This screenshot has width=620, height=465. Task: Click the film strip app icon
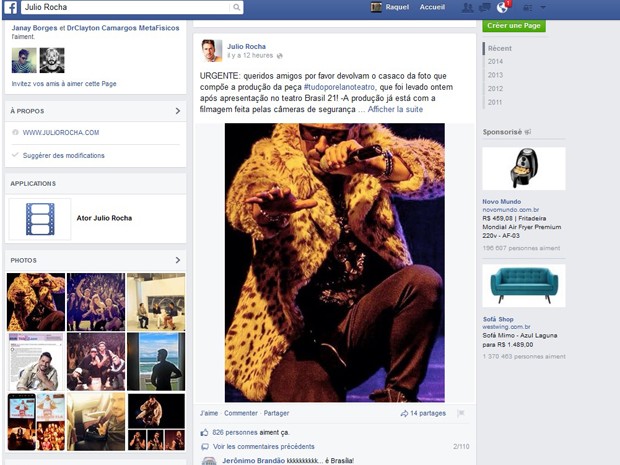coord(40,217)
